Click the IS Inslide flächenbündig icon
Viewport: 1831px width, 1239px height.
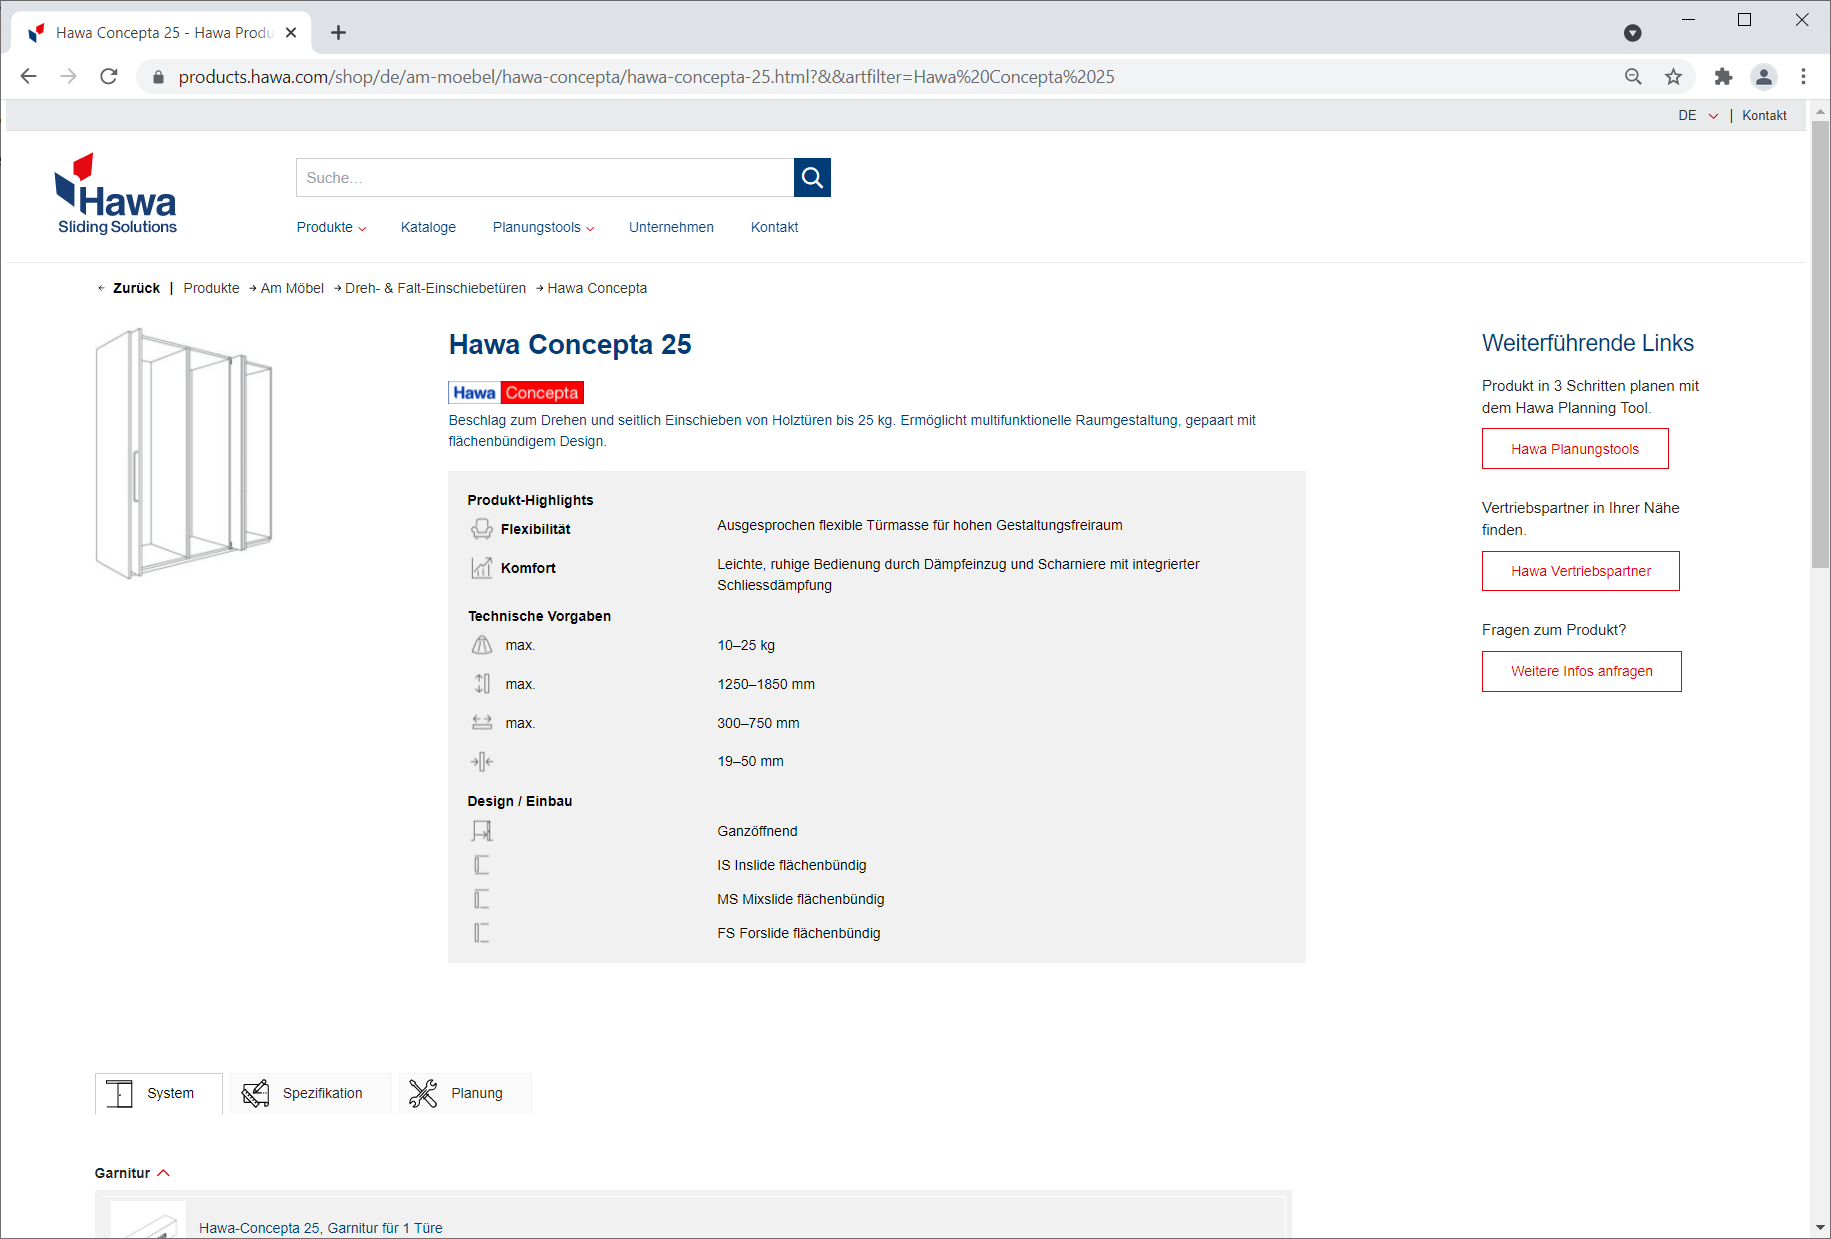[481, 865]
